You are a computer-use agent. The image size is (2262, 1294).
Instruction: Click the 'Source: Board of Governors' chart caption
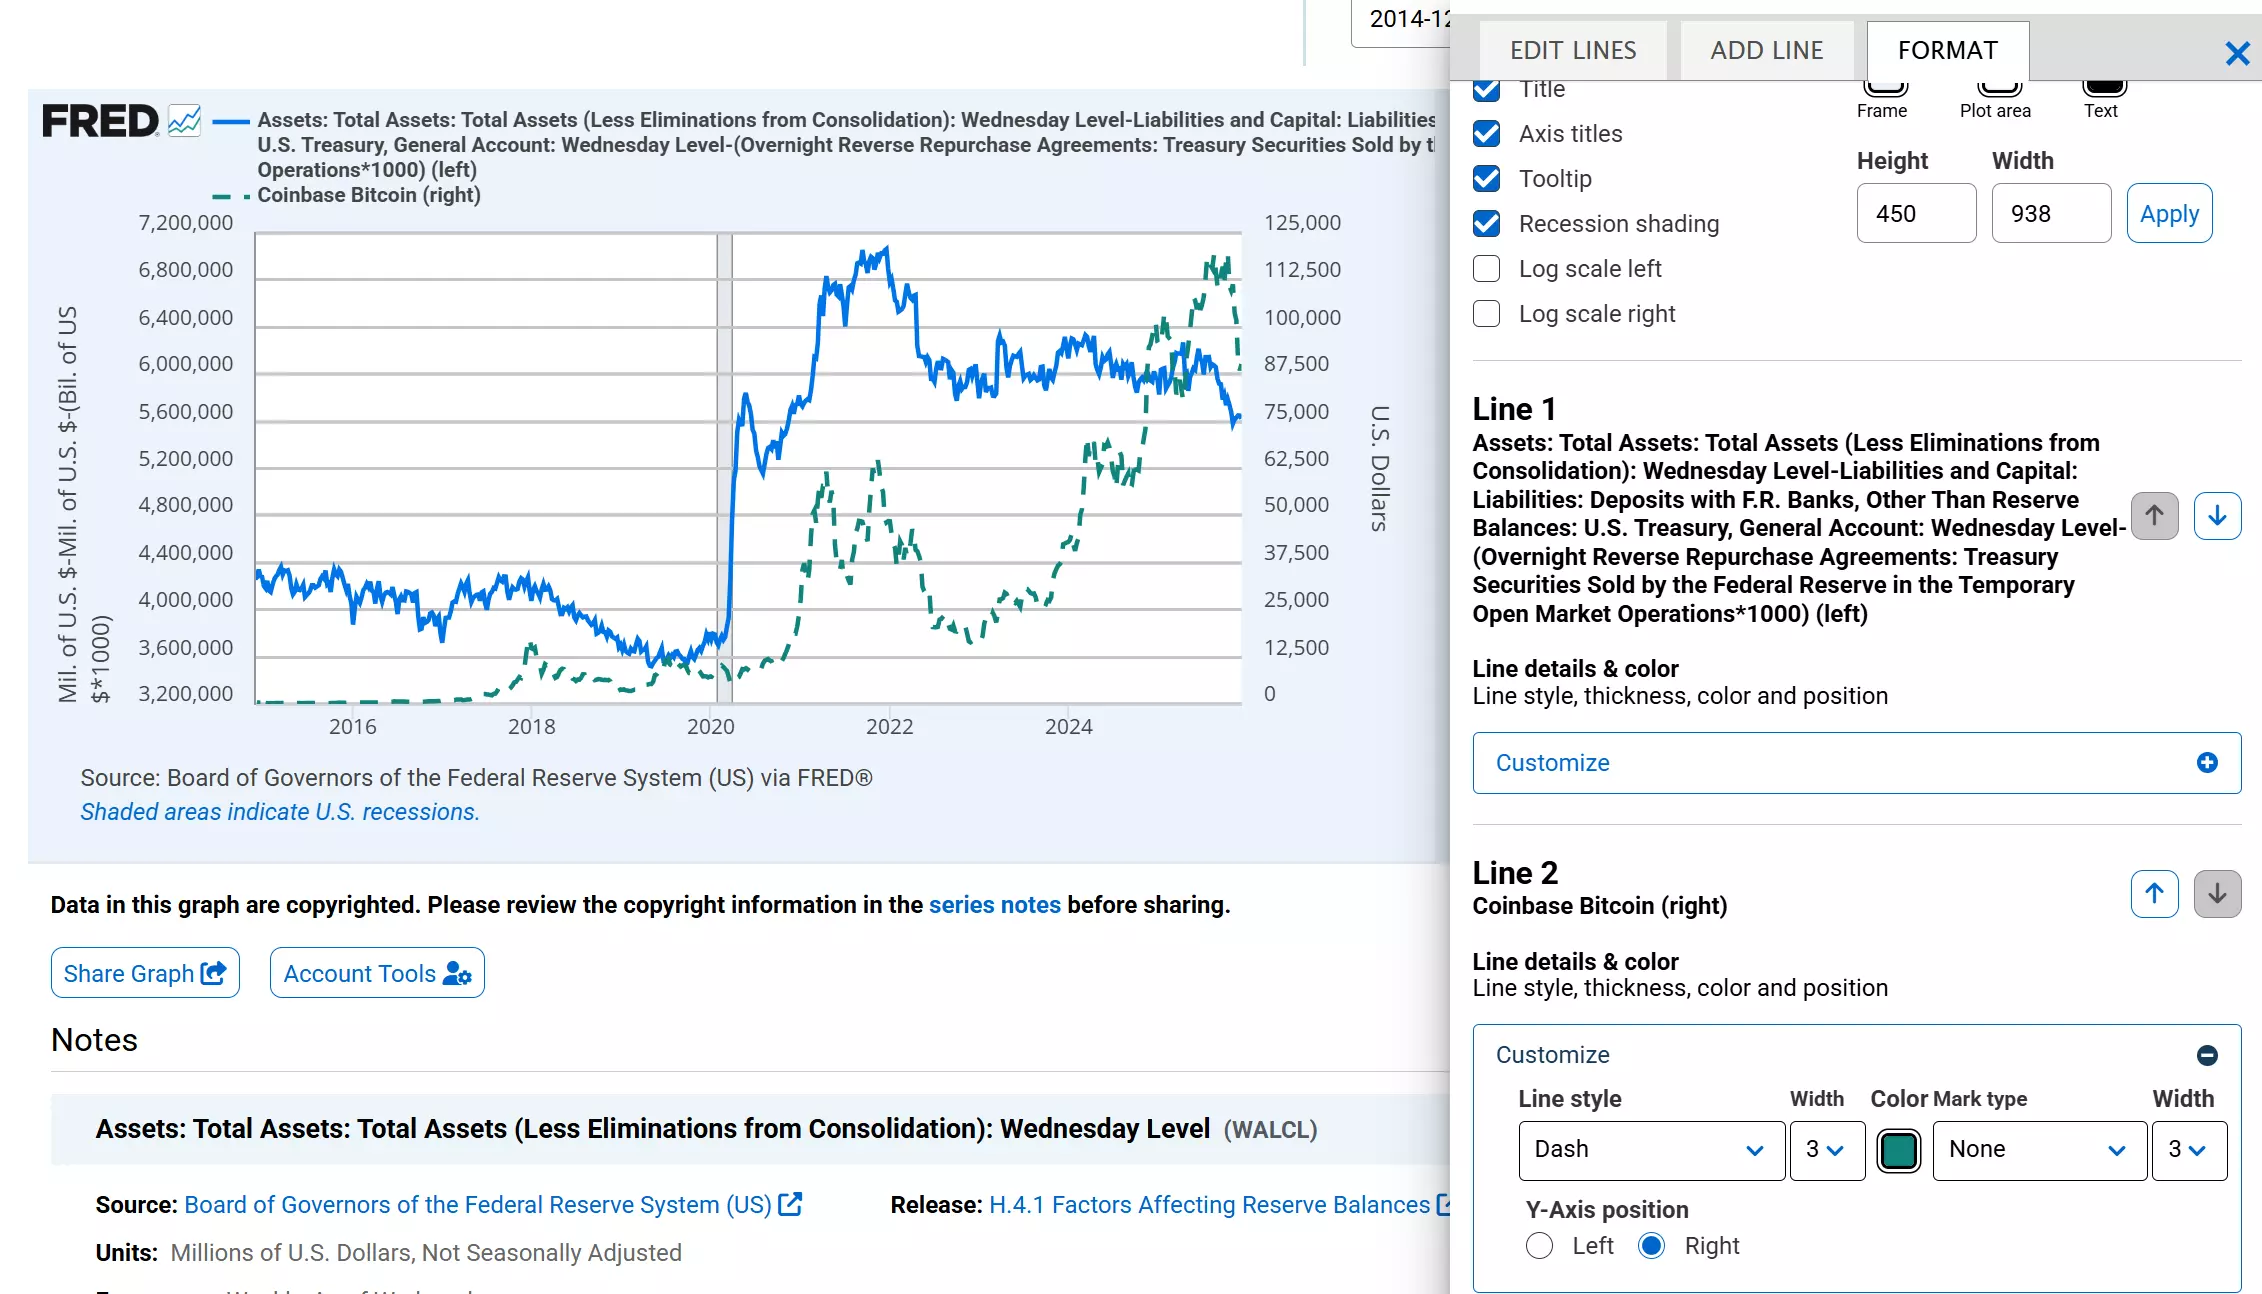(477, 778)
